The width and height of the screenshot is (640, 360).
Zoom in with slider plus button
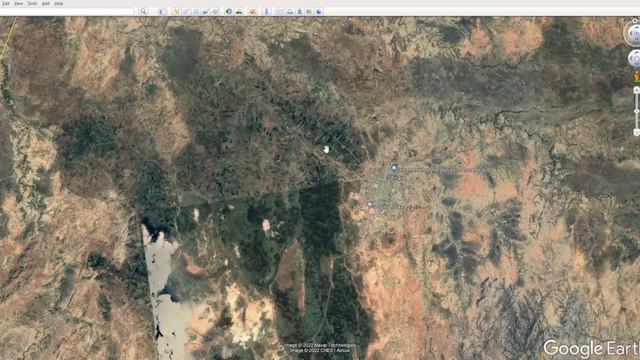(636, 90)
